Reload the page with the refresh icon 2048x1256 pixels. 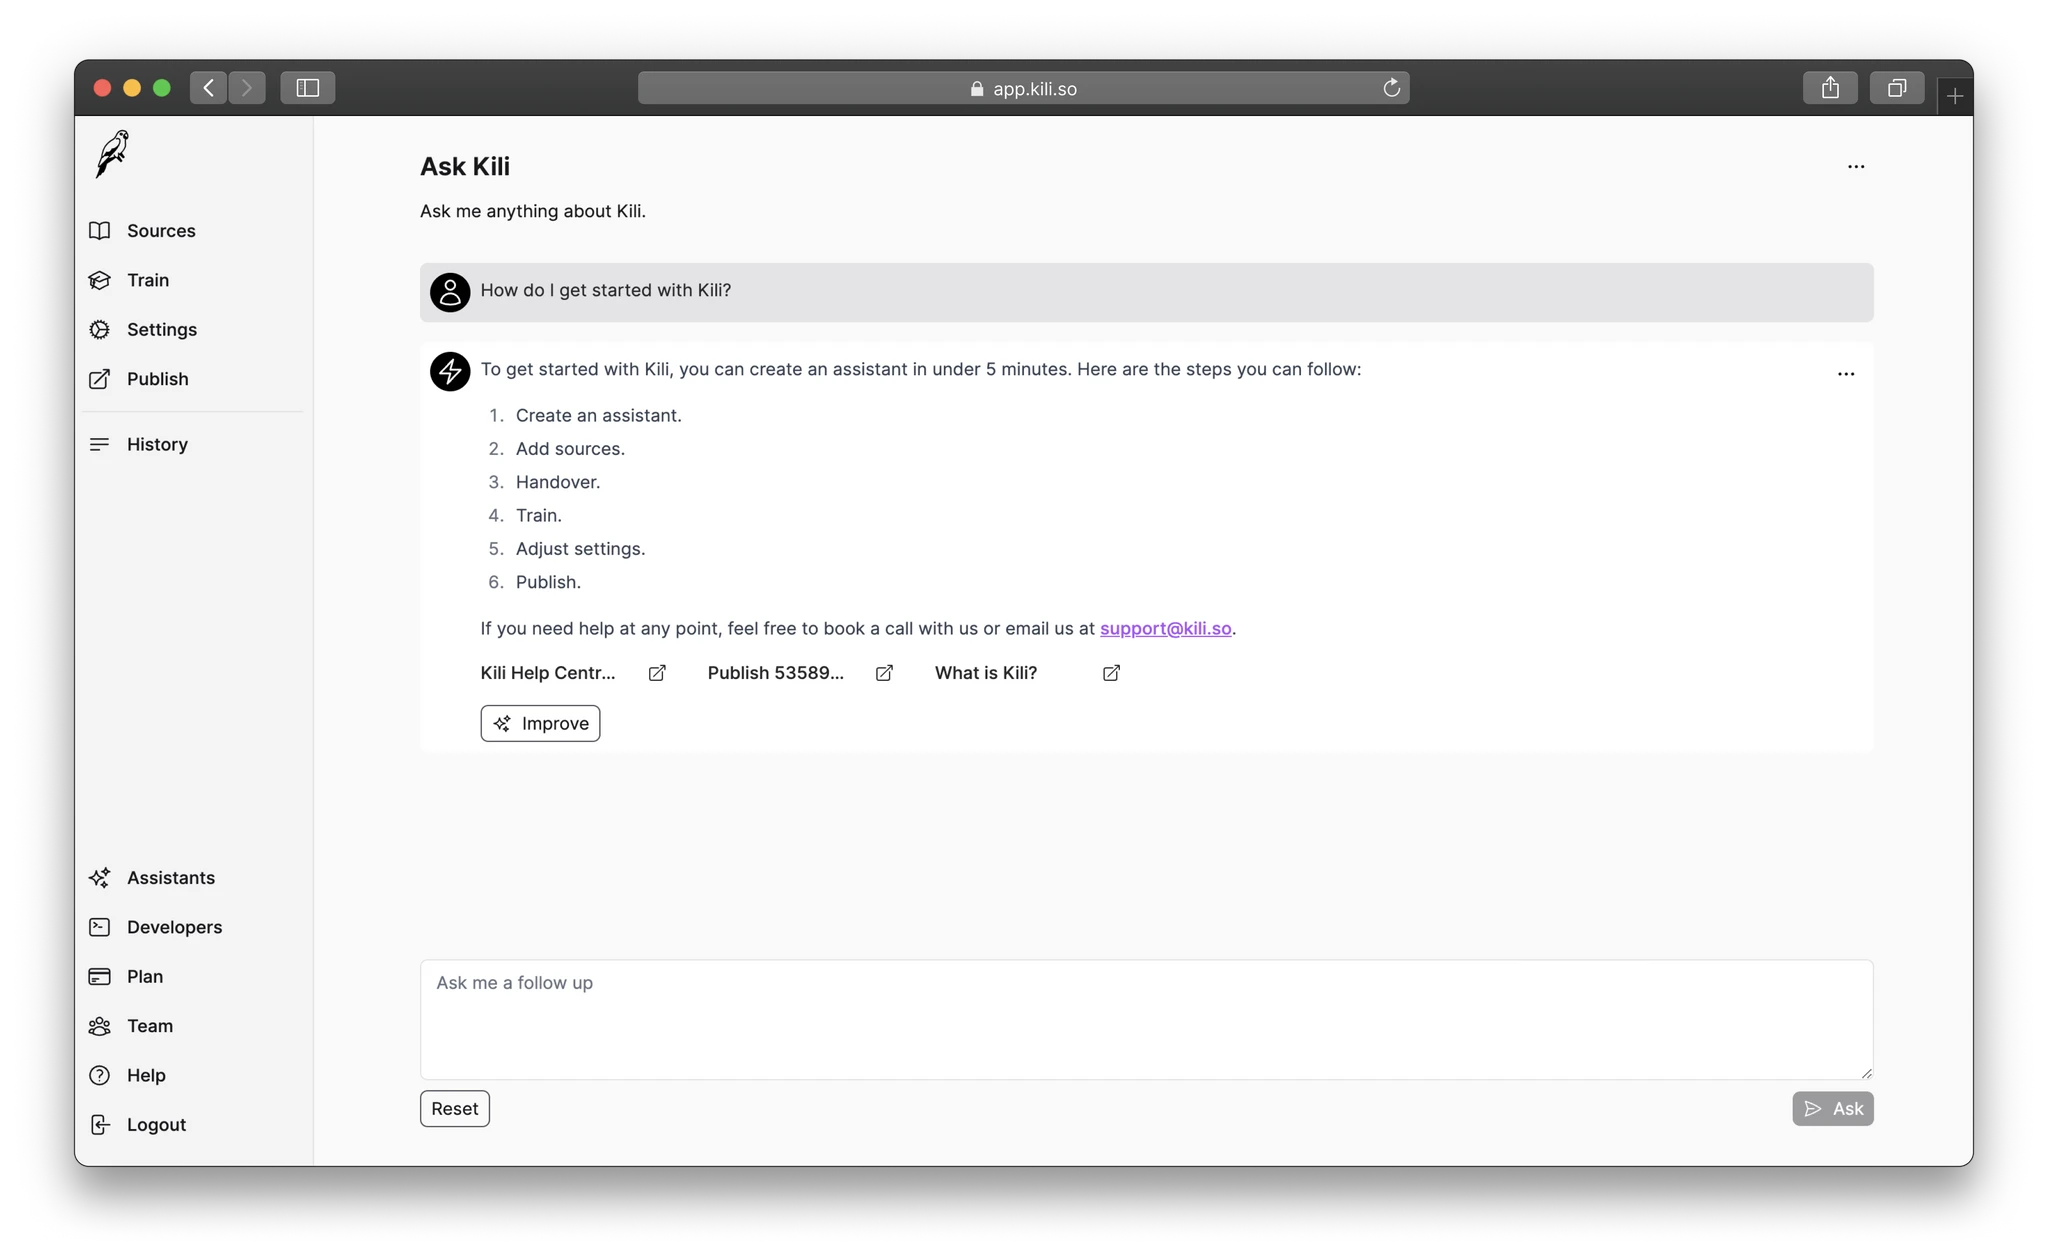click(1391, 88)
